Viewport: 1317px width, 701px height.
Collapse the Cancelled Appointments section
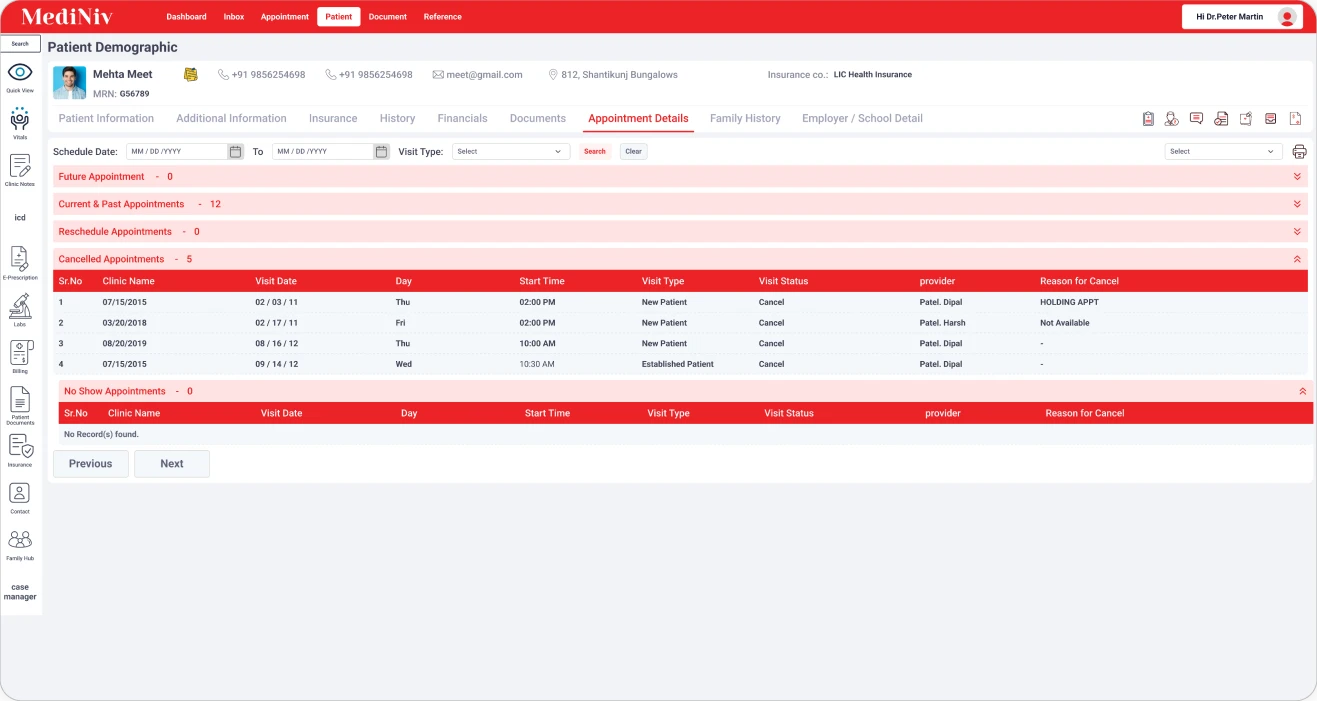[1297, 259]
